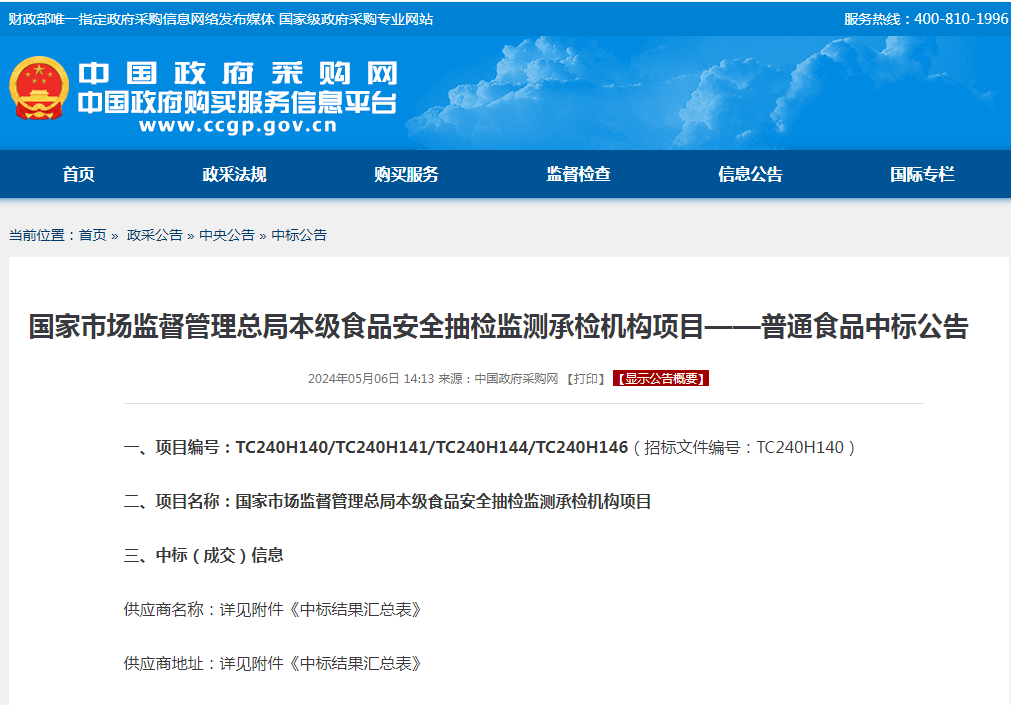Screen dimensions: 1011x706
Task: Click the announcement headline 国家市场监督管理总局...普通食品中标公告
Action: coord(498,326)
